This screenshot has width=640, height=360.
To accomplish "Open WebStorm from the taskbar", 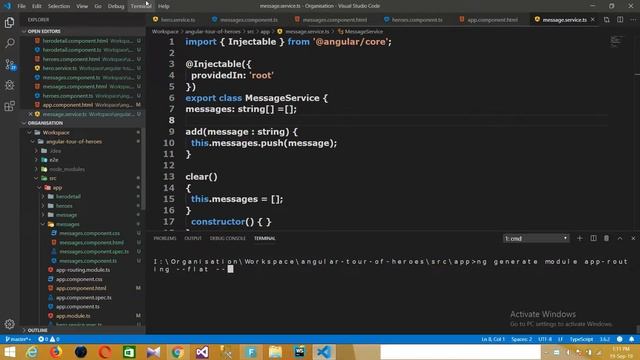I will pyautogui.click(x=300, y=352).
